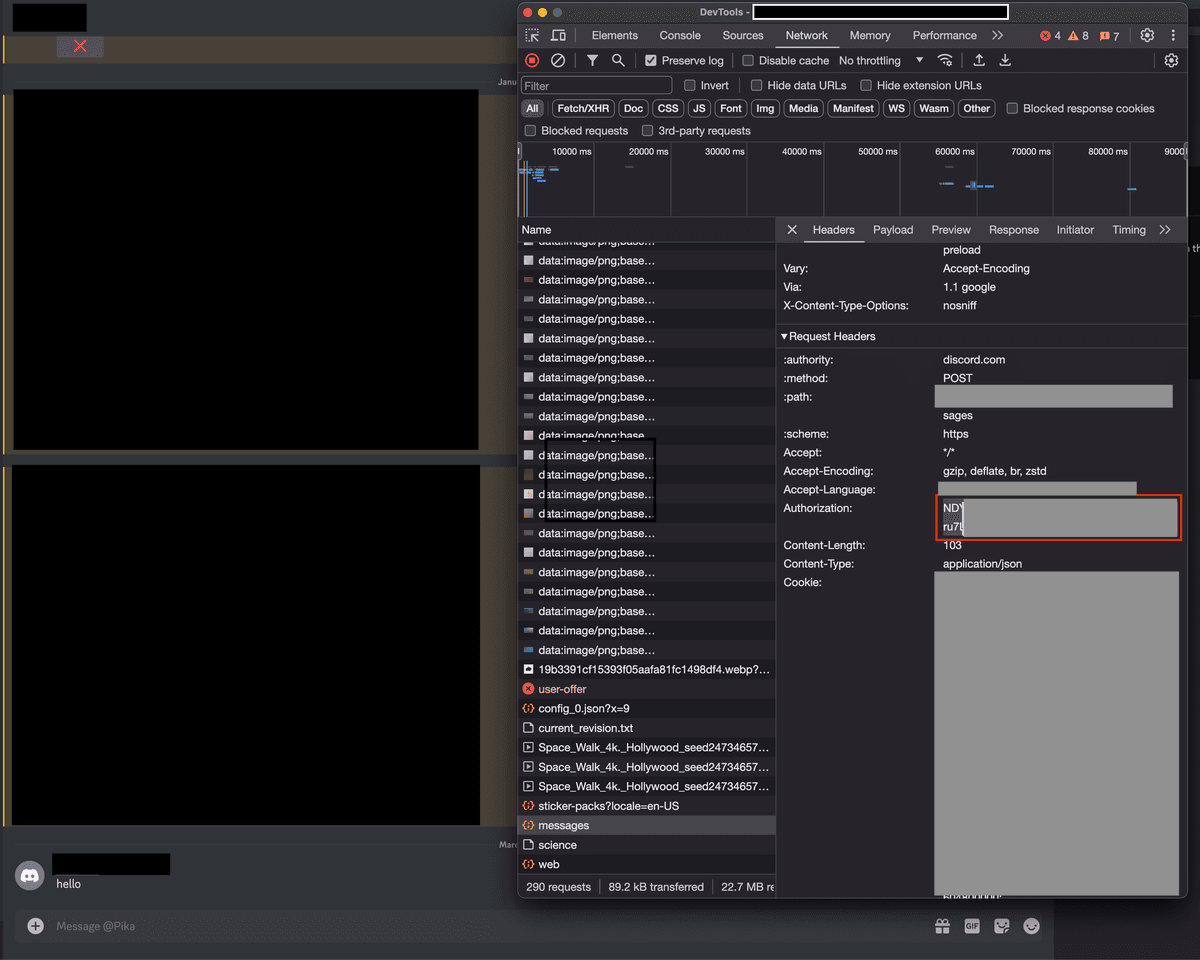Select the sticker-packs?locale=en-US request
Viewport: 1200px width, 960px height.
646,806
